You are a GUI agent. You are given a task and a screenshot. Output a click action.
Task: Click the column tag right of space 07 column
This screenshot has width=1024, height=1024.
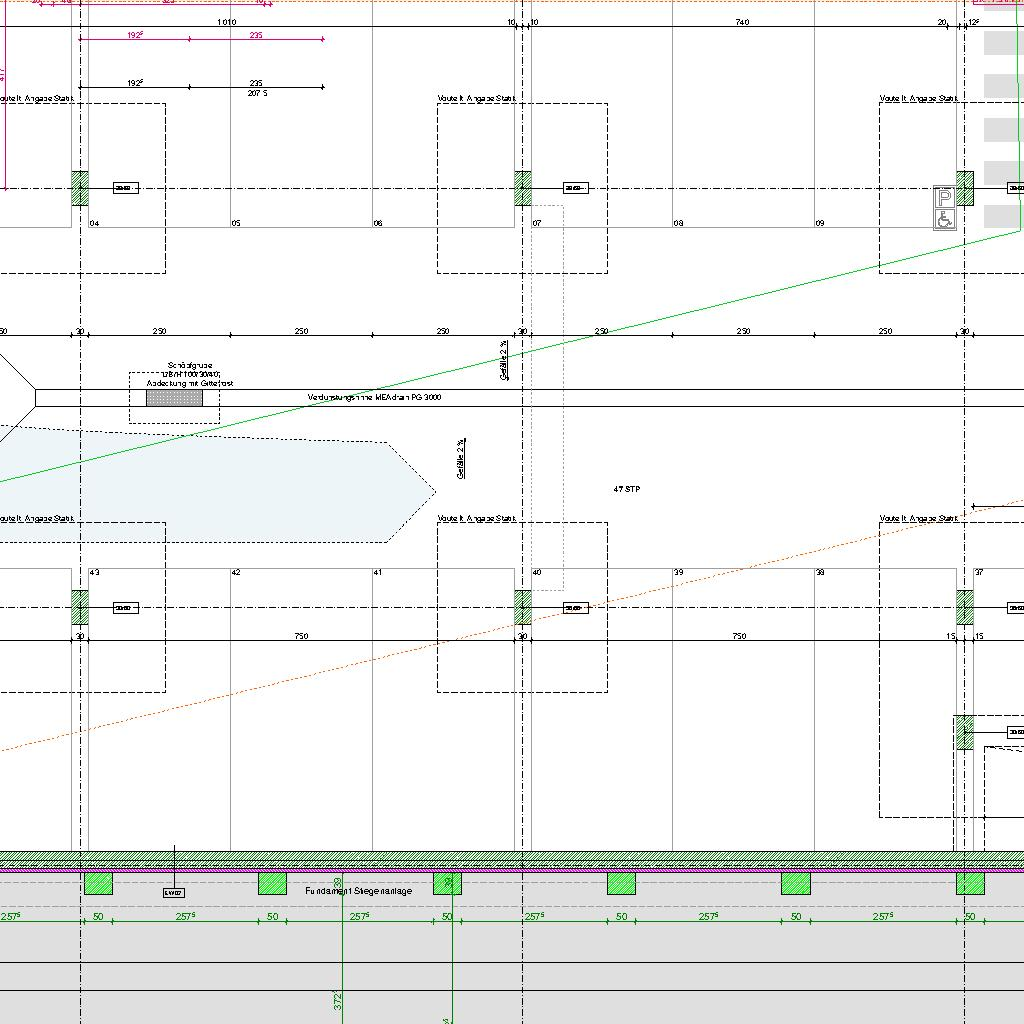(575, 188)
